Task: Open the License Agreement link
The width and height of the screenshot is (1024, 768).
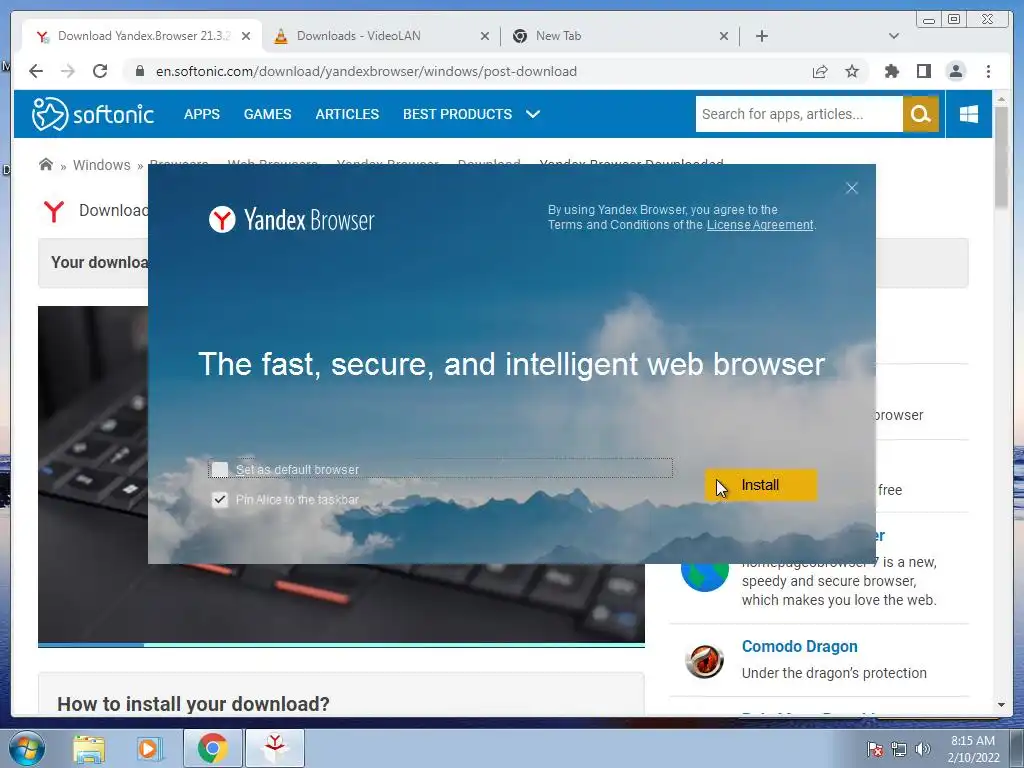Action: click(x=760, y=225)
